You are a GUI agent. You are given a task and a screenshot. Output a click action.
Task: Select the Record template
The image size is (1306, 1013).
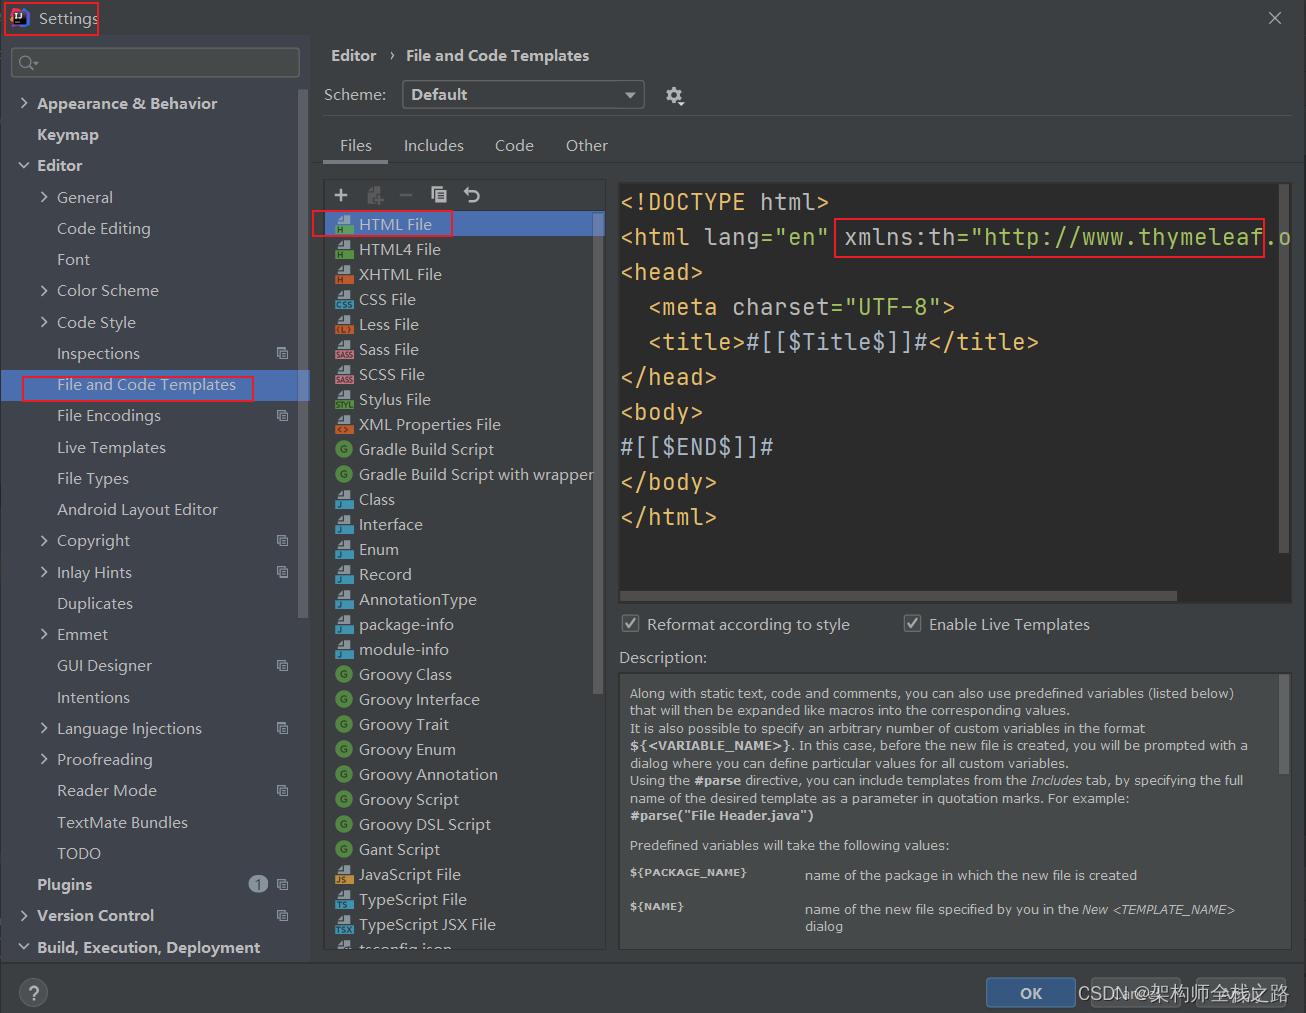(385, 574)
